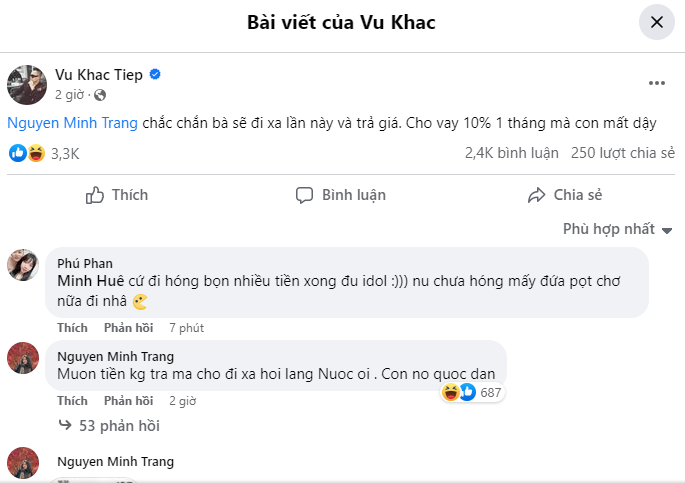The width and height of the screenshot is (685, 483).
Task: Click Phú Phan's comment avatar
Action: tap(24, 266)
